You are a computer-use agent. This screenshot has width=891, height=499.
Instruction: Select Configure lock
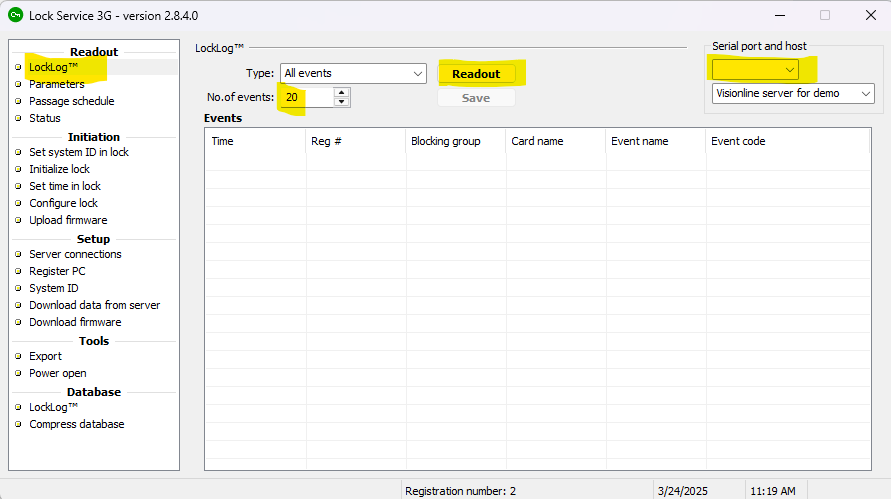64,203
